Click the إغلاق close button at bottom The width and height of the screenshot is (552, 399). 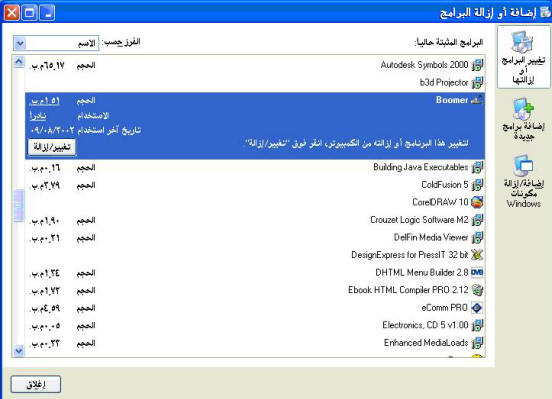[x=36, y=385]
